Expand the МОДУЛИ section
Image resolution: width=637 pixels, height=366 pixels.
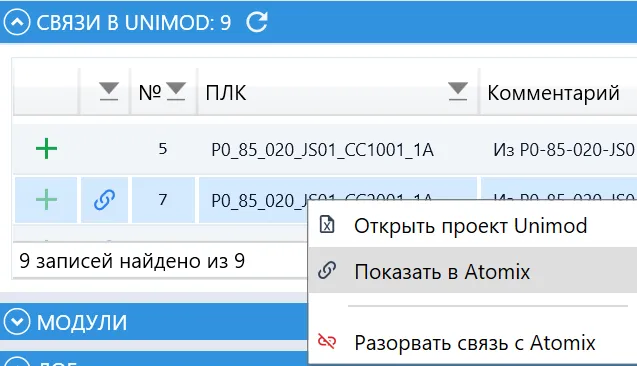tap(17, 322)
